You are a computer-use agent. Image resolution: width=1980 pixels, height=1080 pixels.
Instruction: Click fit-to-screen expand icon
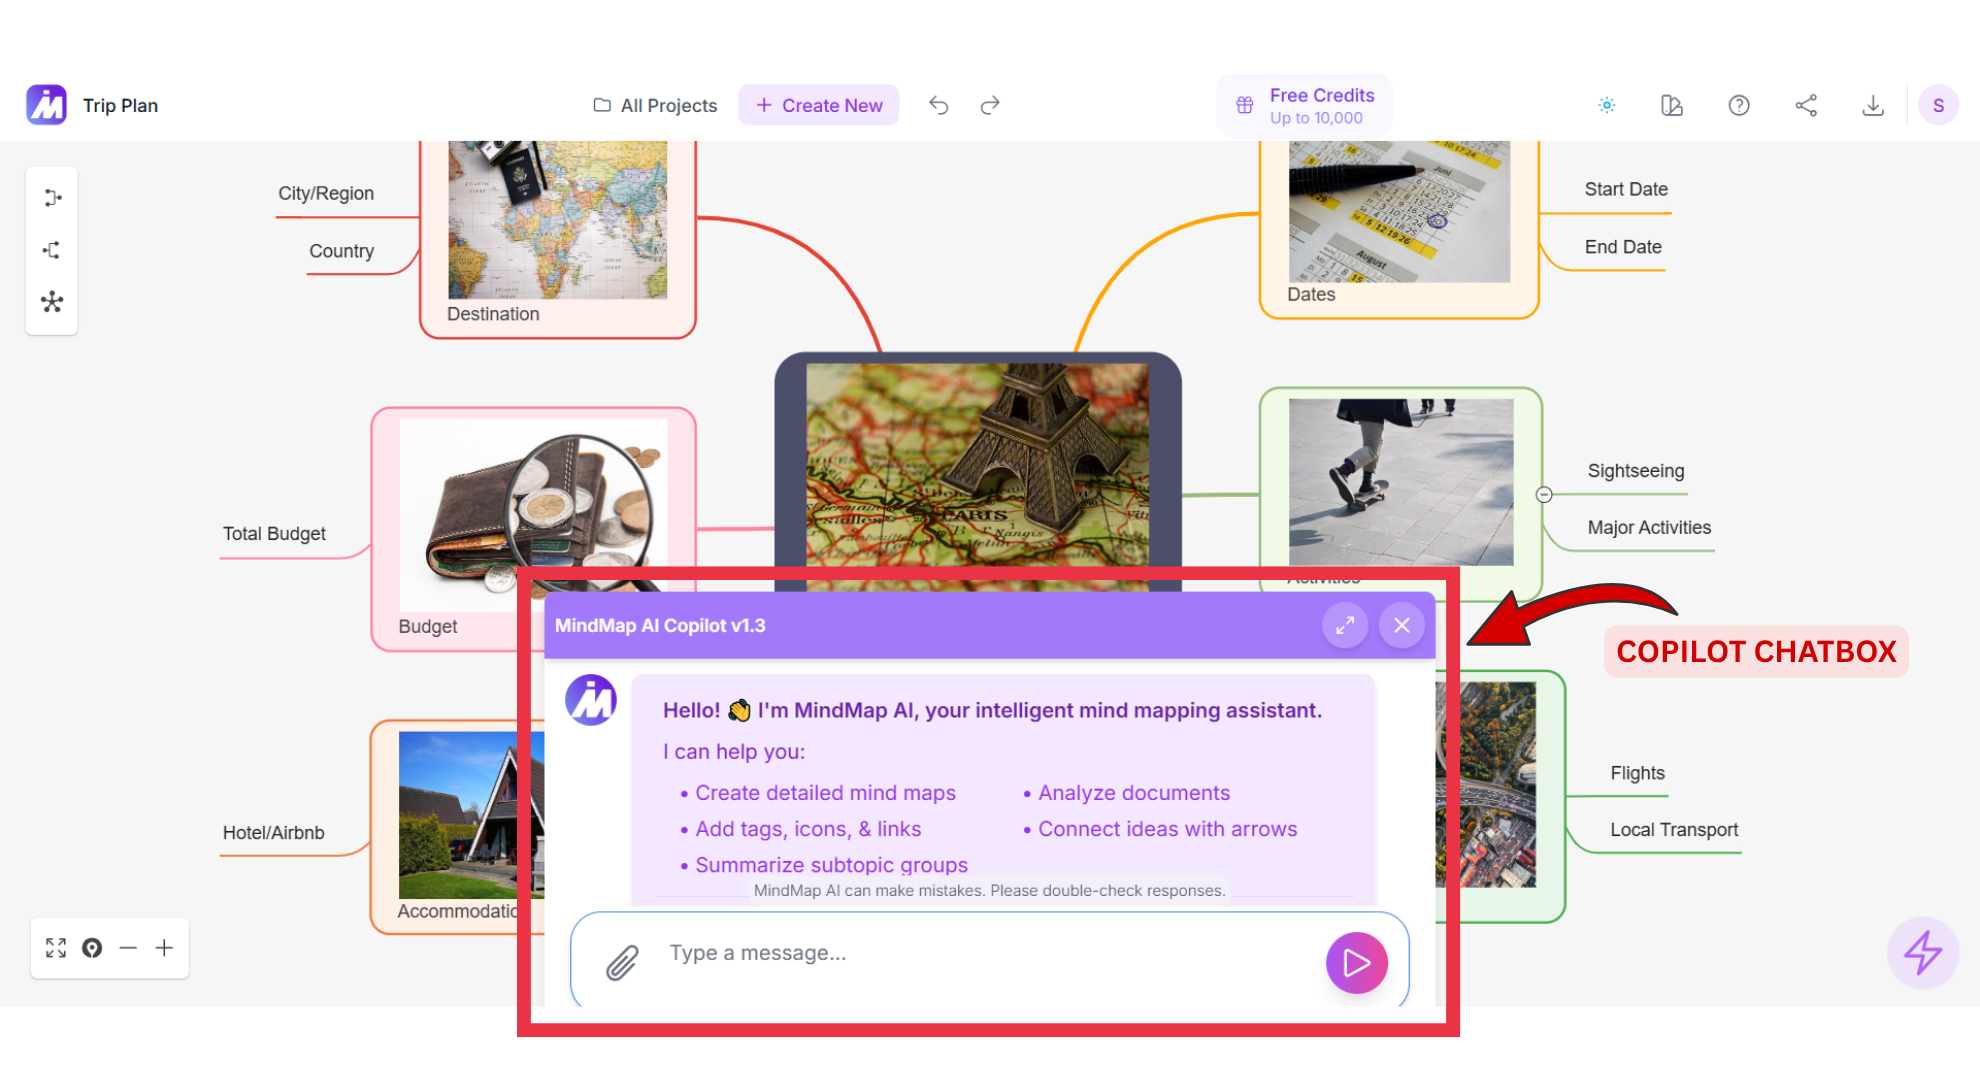point(56,948)
